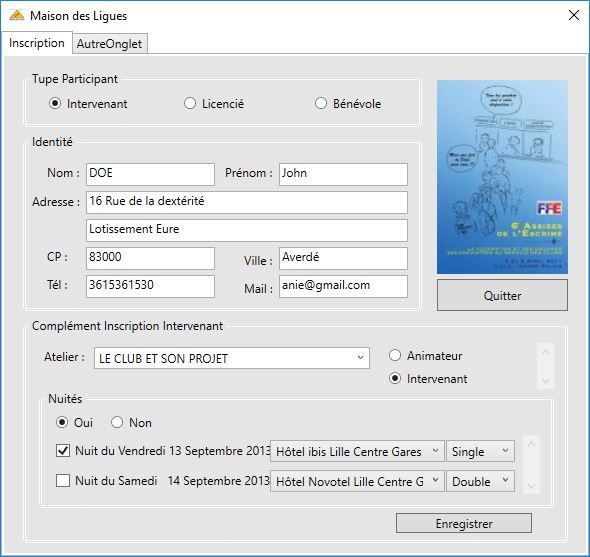Click the Quitter button

[502, 295]
